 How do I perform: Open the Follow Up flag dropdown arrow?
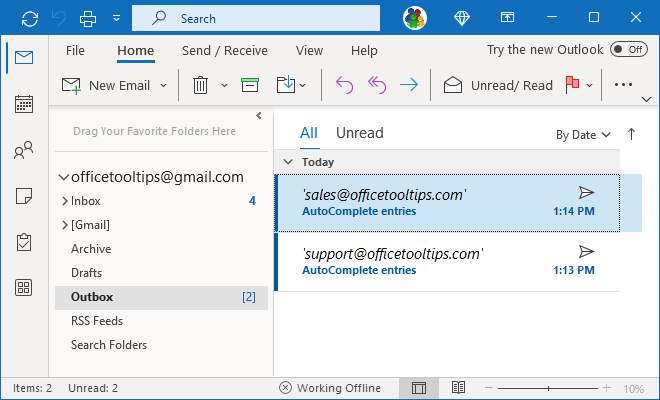coord(590,85)
